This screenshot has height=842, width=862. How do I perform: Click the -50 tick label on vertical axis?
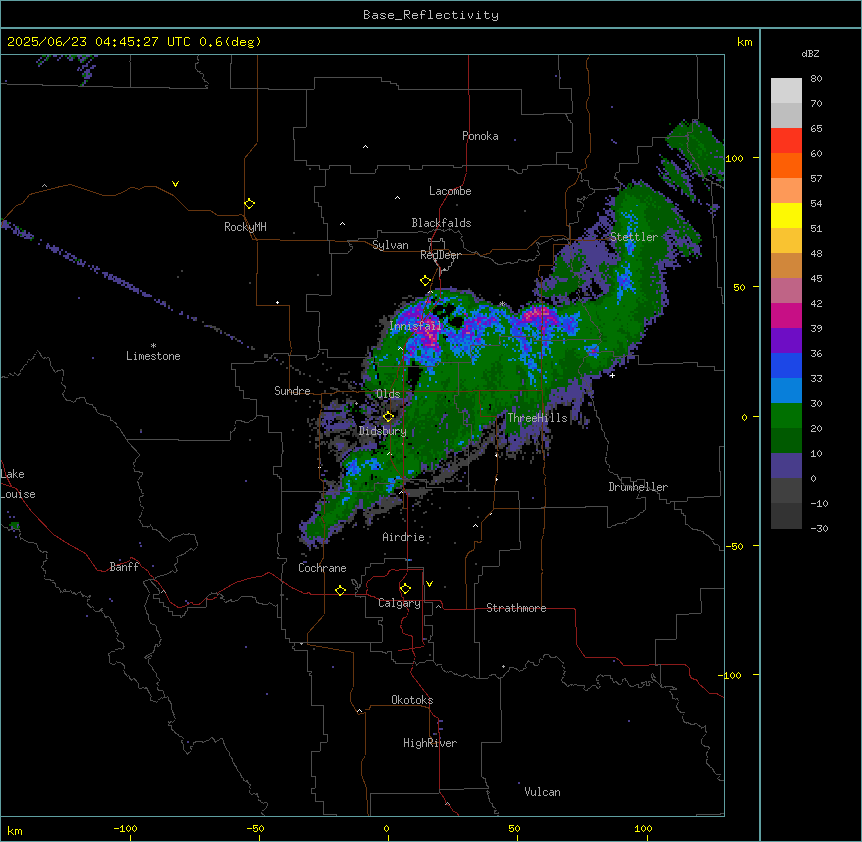(x=734, y=546)
